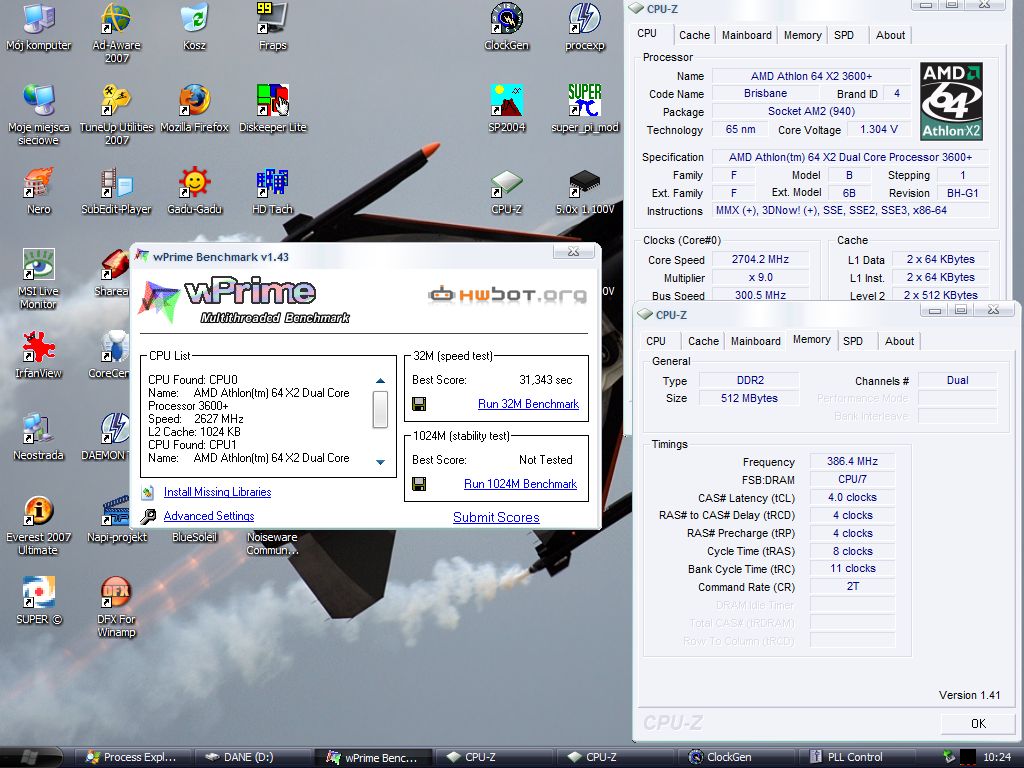The height and width of the screenshot is (768, 1024).
Task: Click Run 1024M Benchmark link
Action: 520,484
